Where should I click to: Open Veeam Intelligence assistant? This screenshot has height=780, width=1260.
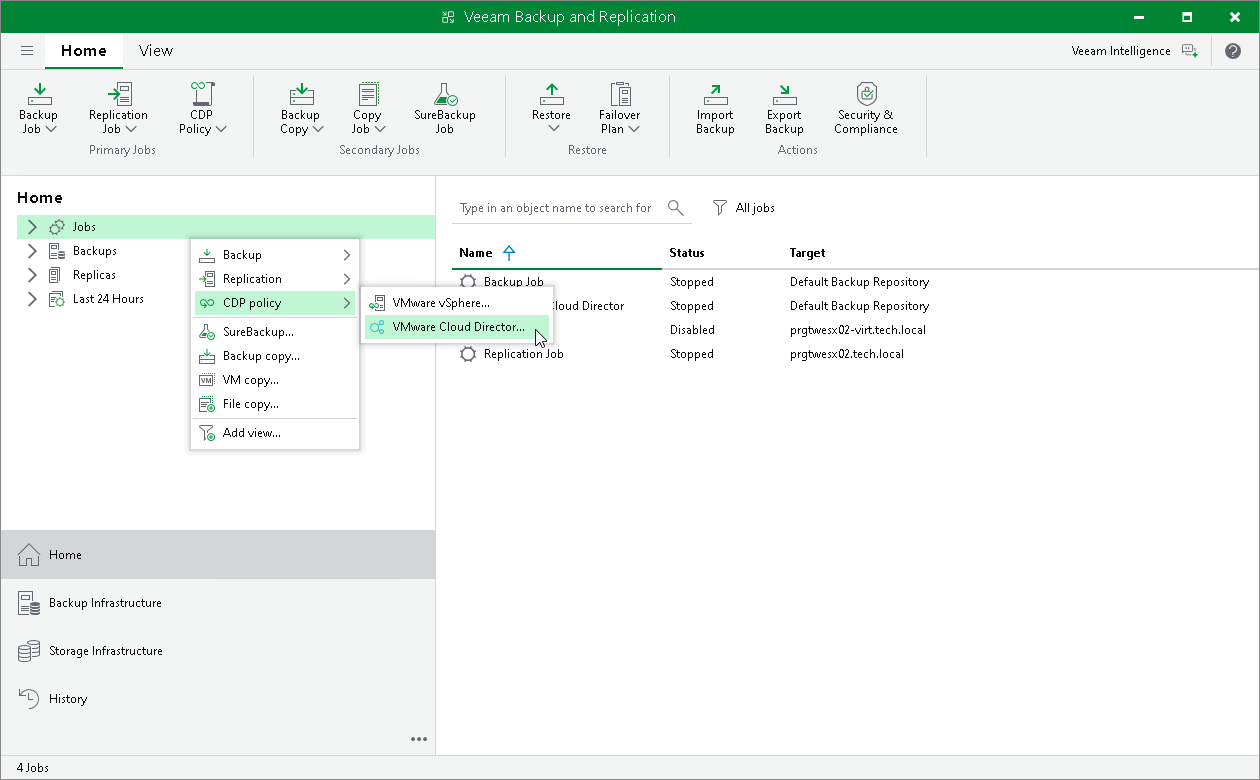tap(1134, 50)
